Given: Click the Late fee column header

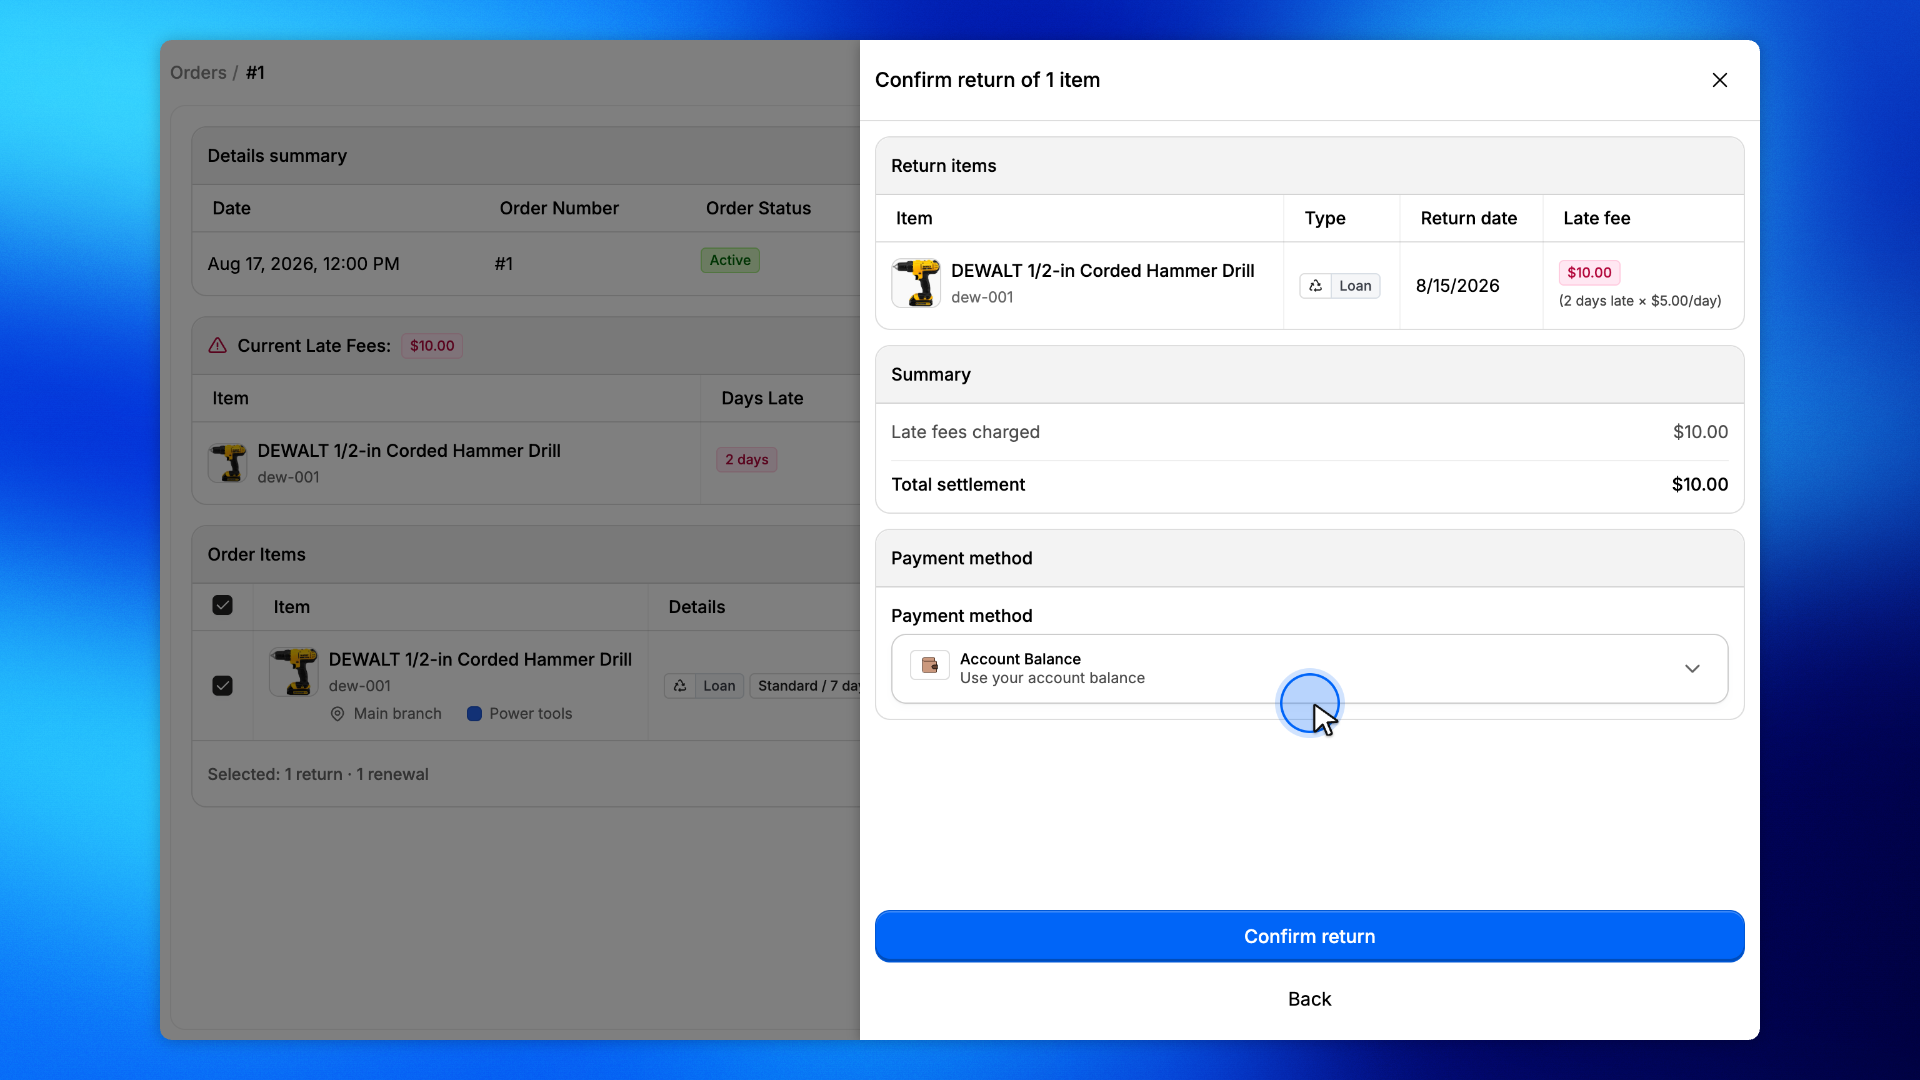Looking at the screenshot, I should [1596, 218].
